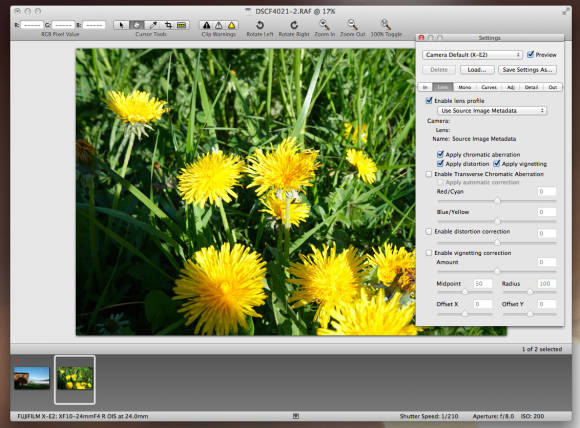Toggle the solid black clip warning
Viewport: 580px width, 428px height.
(x=206, y=25)
